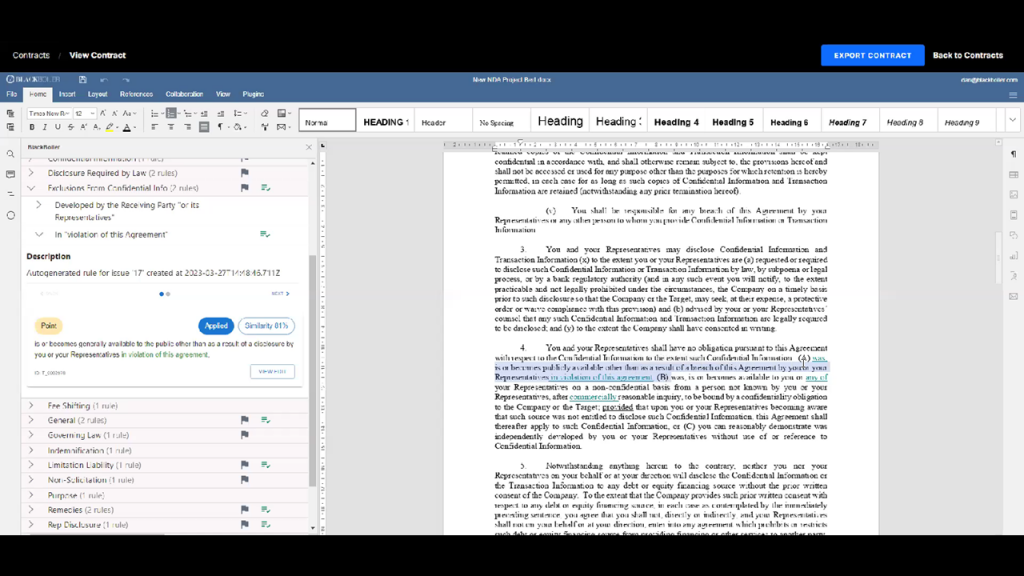The height and width of the screenshot is (576, 1024).
Task: Click flag icon on Non-Solicitation row
Action: [x=245, y=480]
